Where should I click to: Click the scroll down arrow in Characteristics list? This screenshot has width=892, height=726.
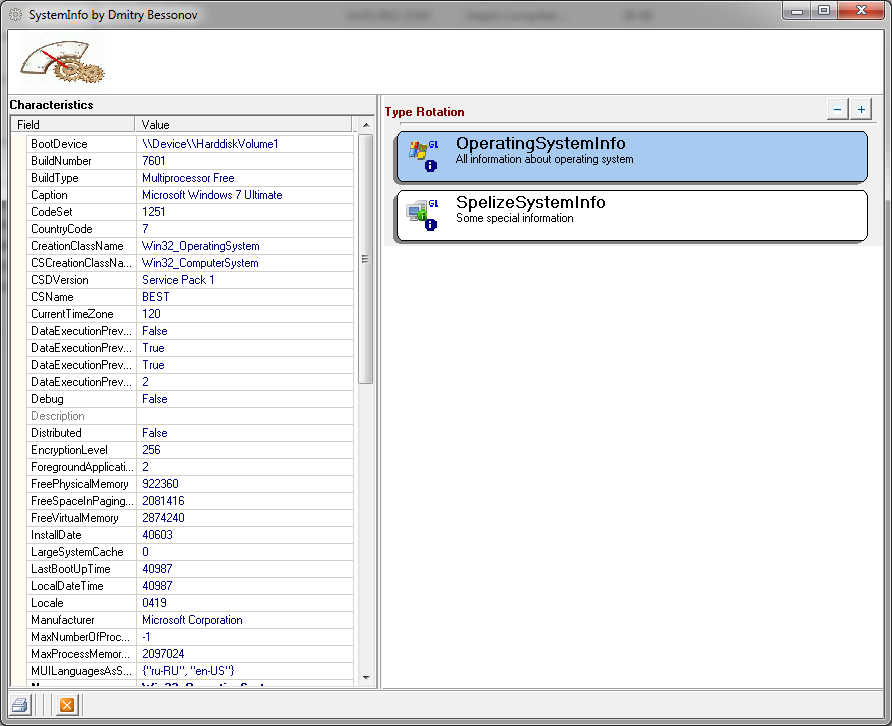click(366, 678)
